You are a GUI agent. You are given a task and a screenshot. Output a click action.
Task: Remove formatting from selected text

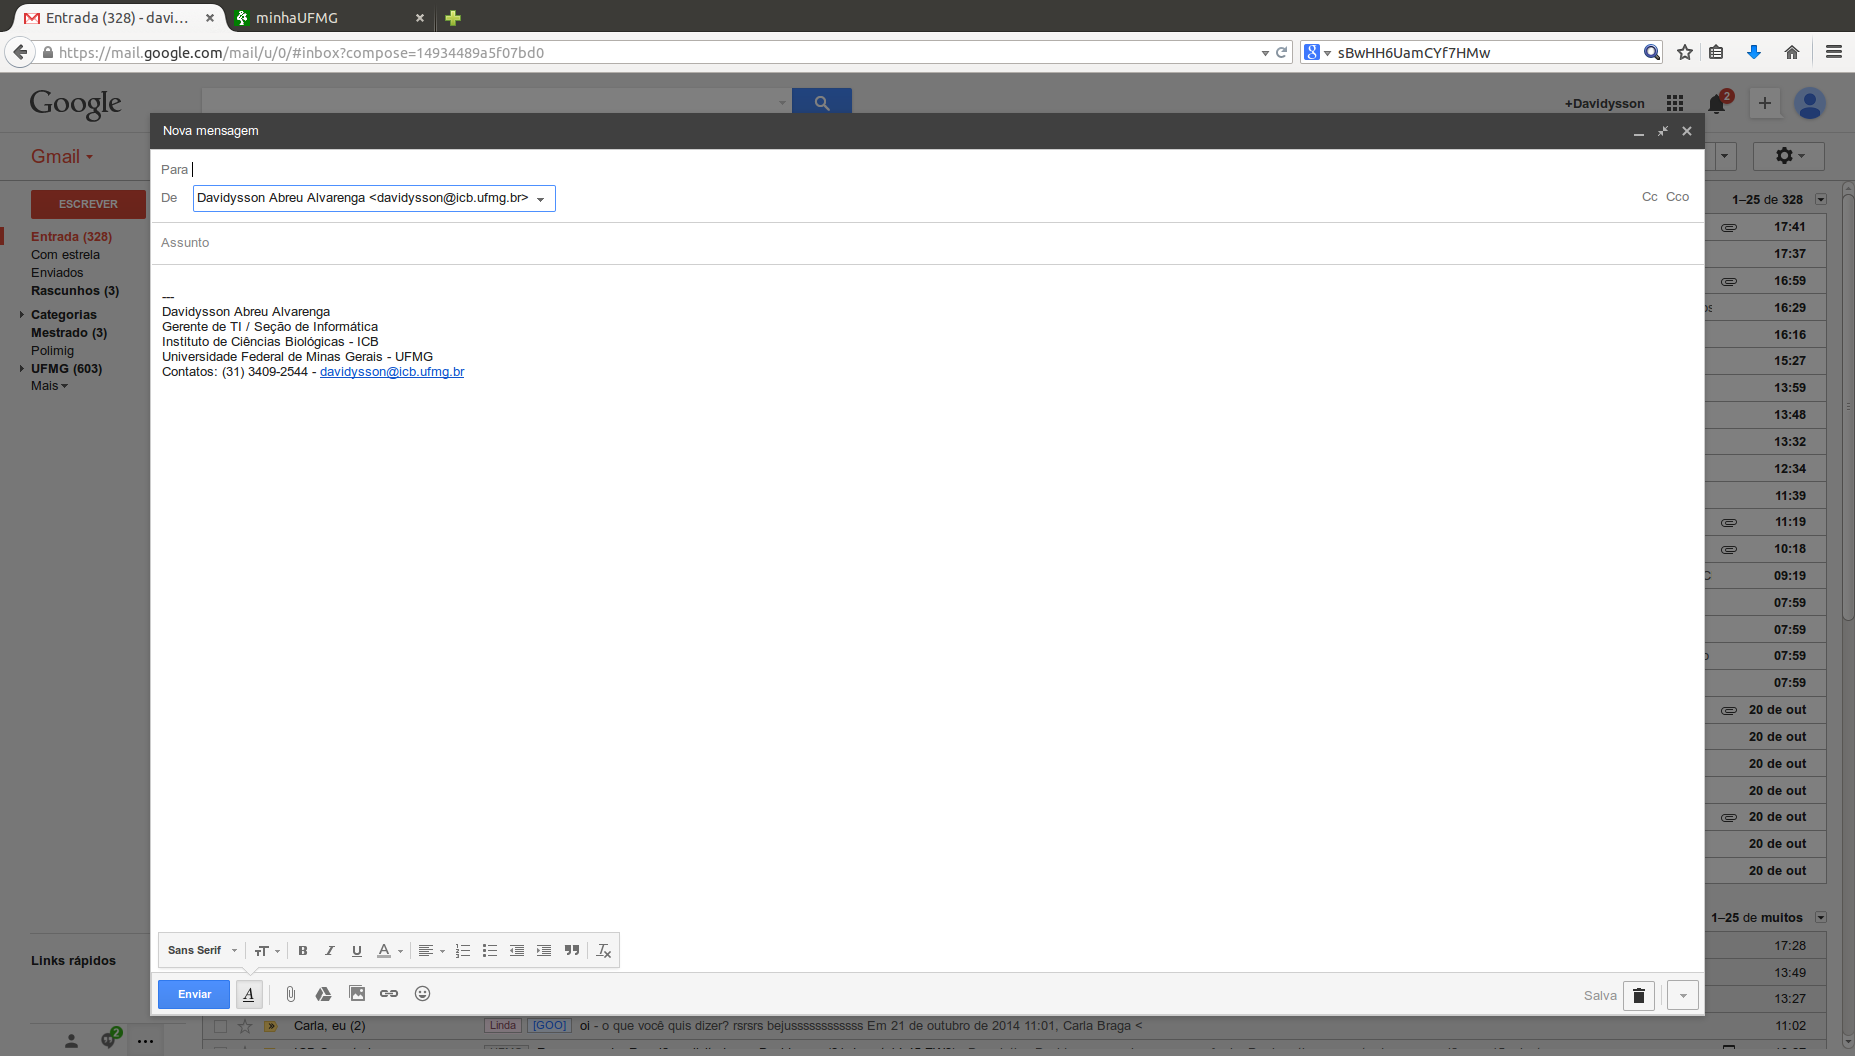603,951
